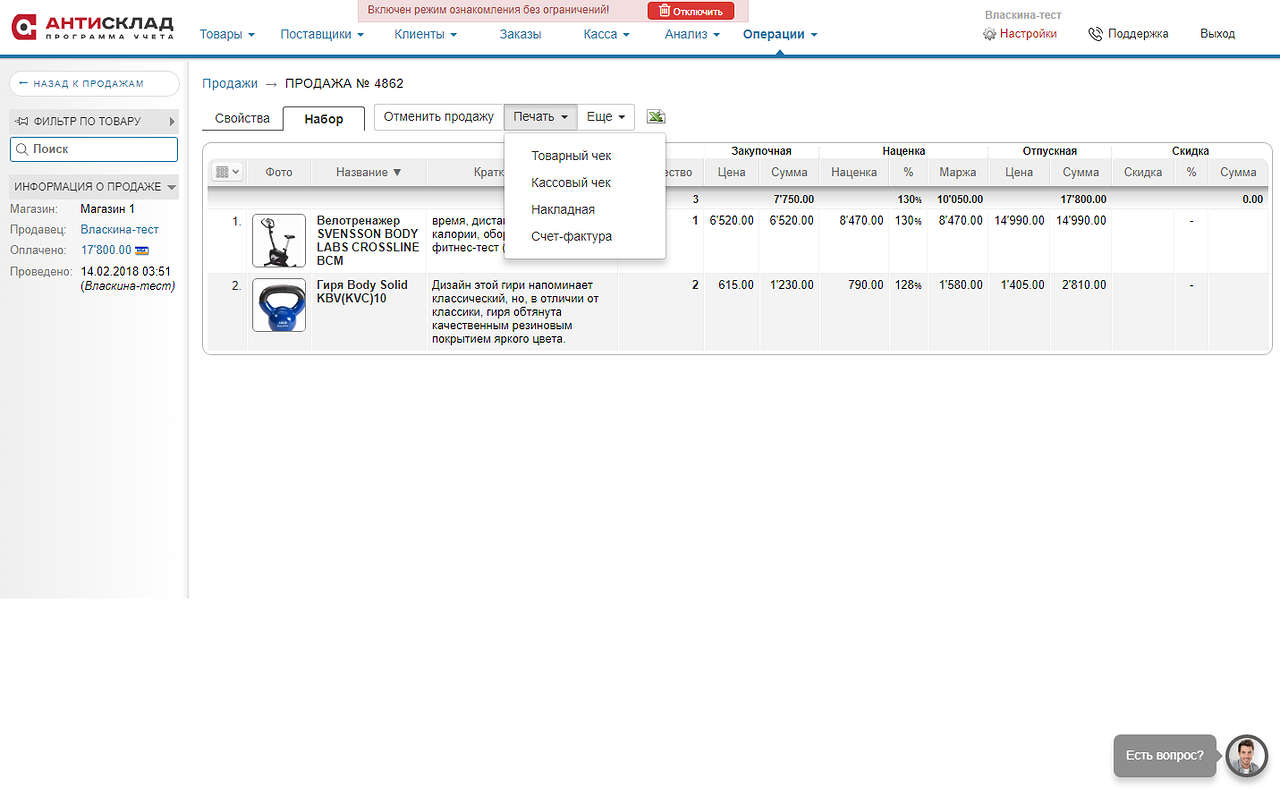The image size is (1280, 789).
Task: Select Товарный чек from print menu
Action: point(571,156)
